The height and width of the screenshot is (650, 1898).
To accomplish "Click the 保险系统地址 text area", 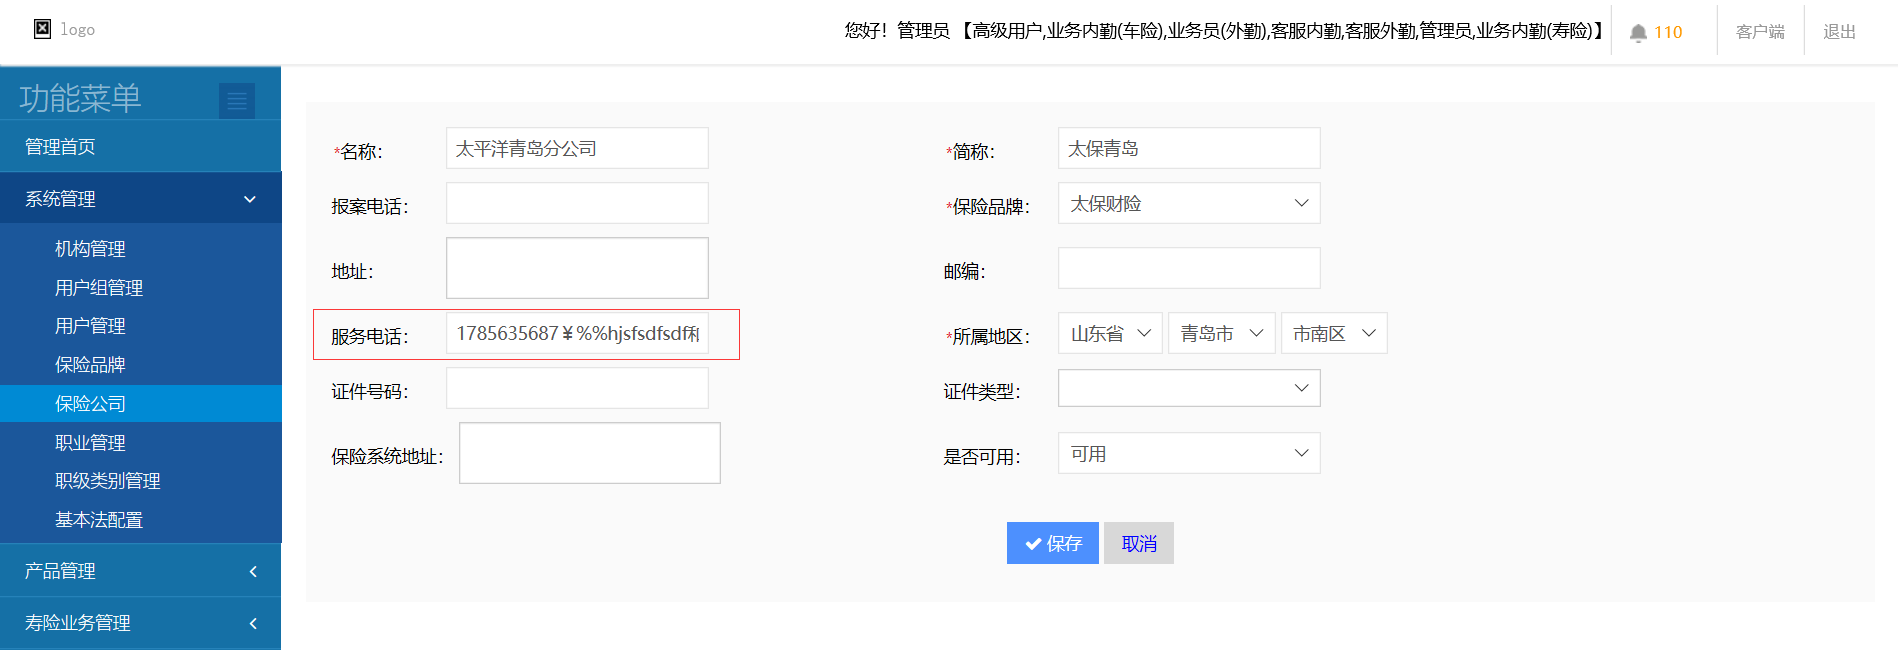I will [590, 453].
